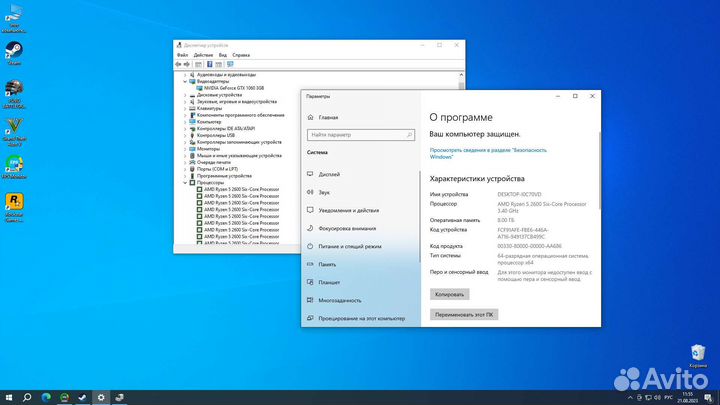Open taskbar Search magnifier
This screenshot has height=405, width=720.
pyautogui.click(x=27, y=397)
